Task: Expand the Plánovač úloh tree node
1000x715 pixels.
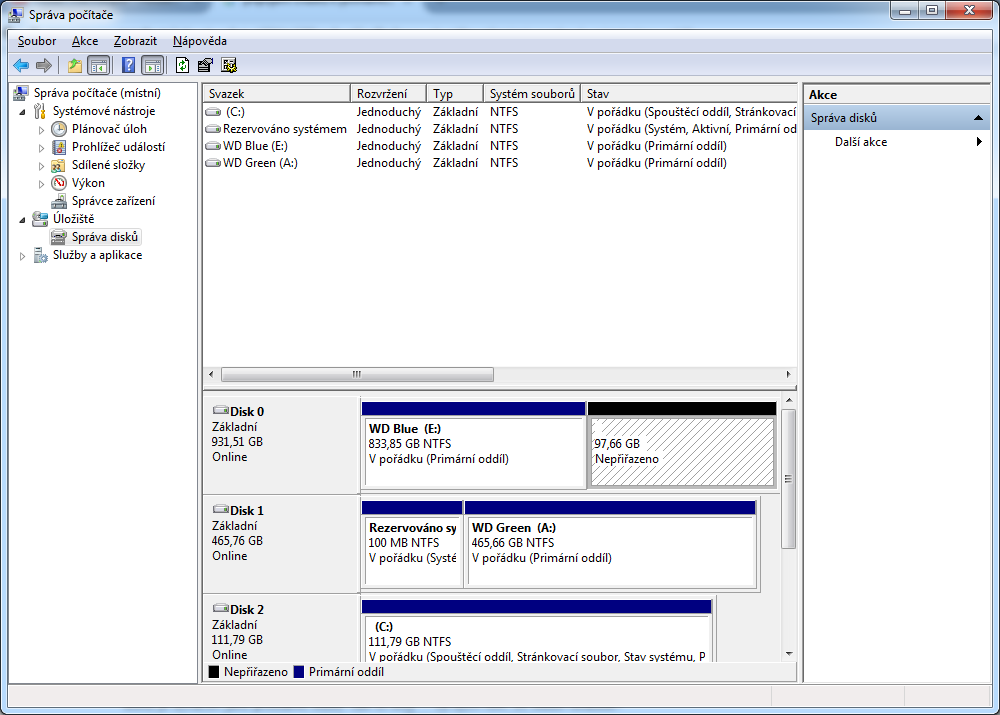Action: click(x=41, y=129)
